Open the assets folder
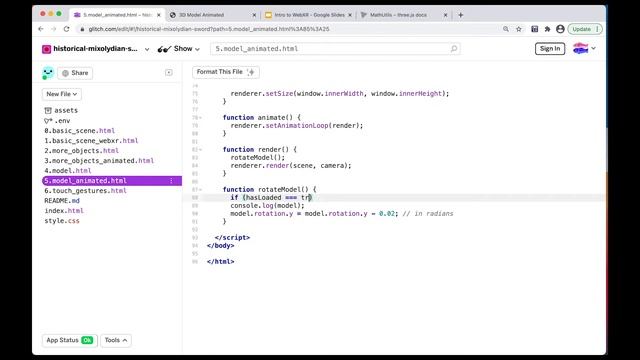This screenshot has width=640, height=360. 61,110
